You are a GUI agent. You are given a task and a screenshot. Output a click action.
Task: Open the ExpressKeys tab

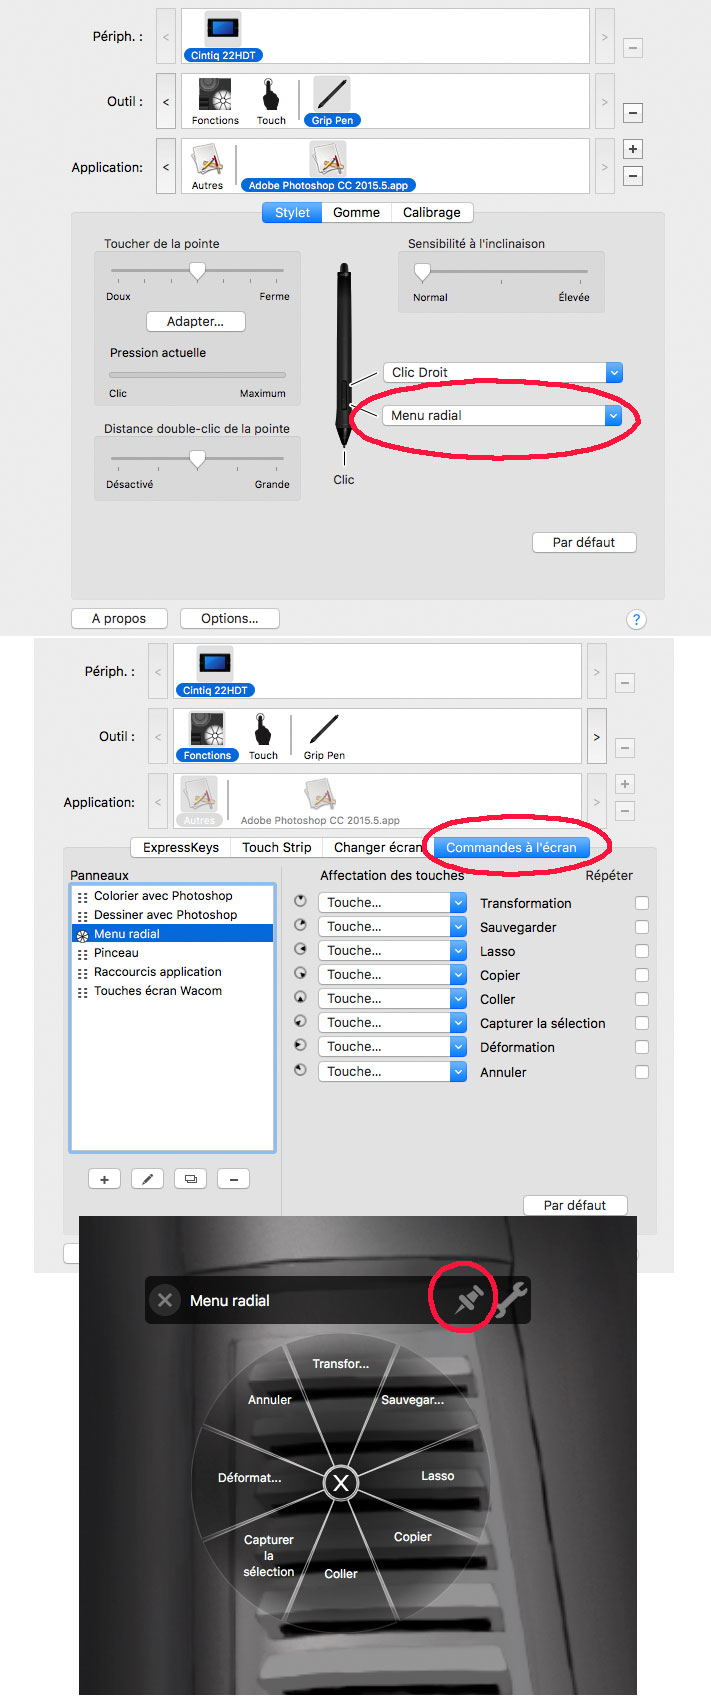181,847
